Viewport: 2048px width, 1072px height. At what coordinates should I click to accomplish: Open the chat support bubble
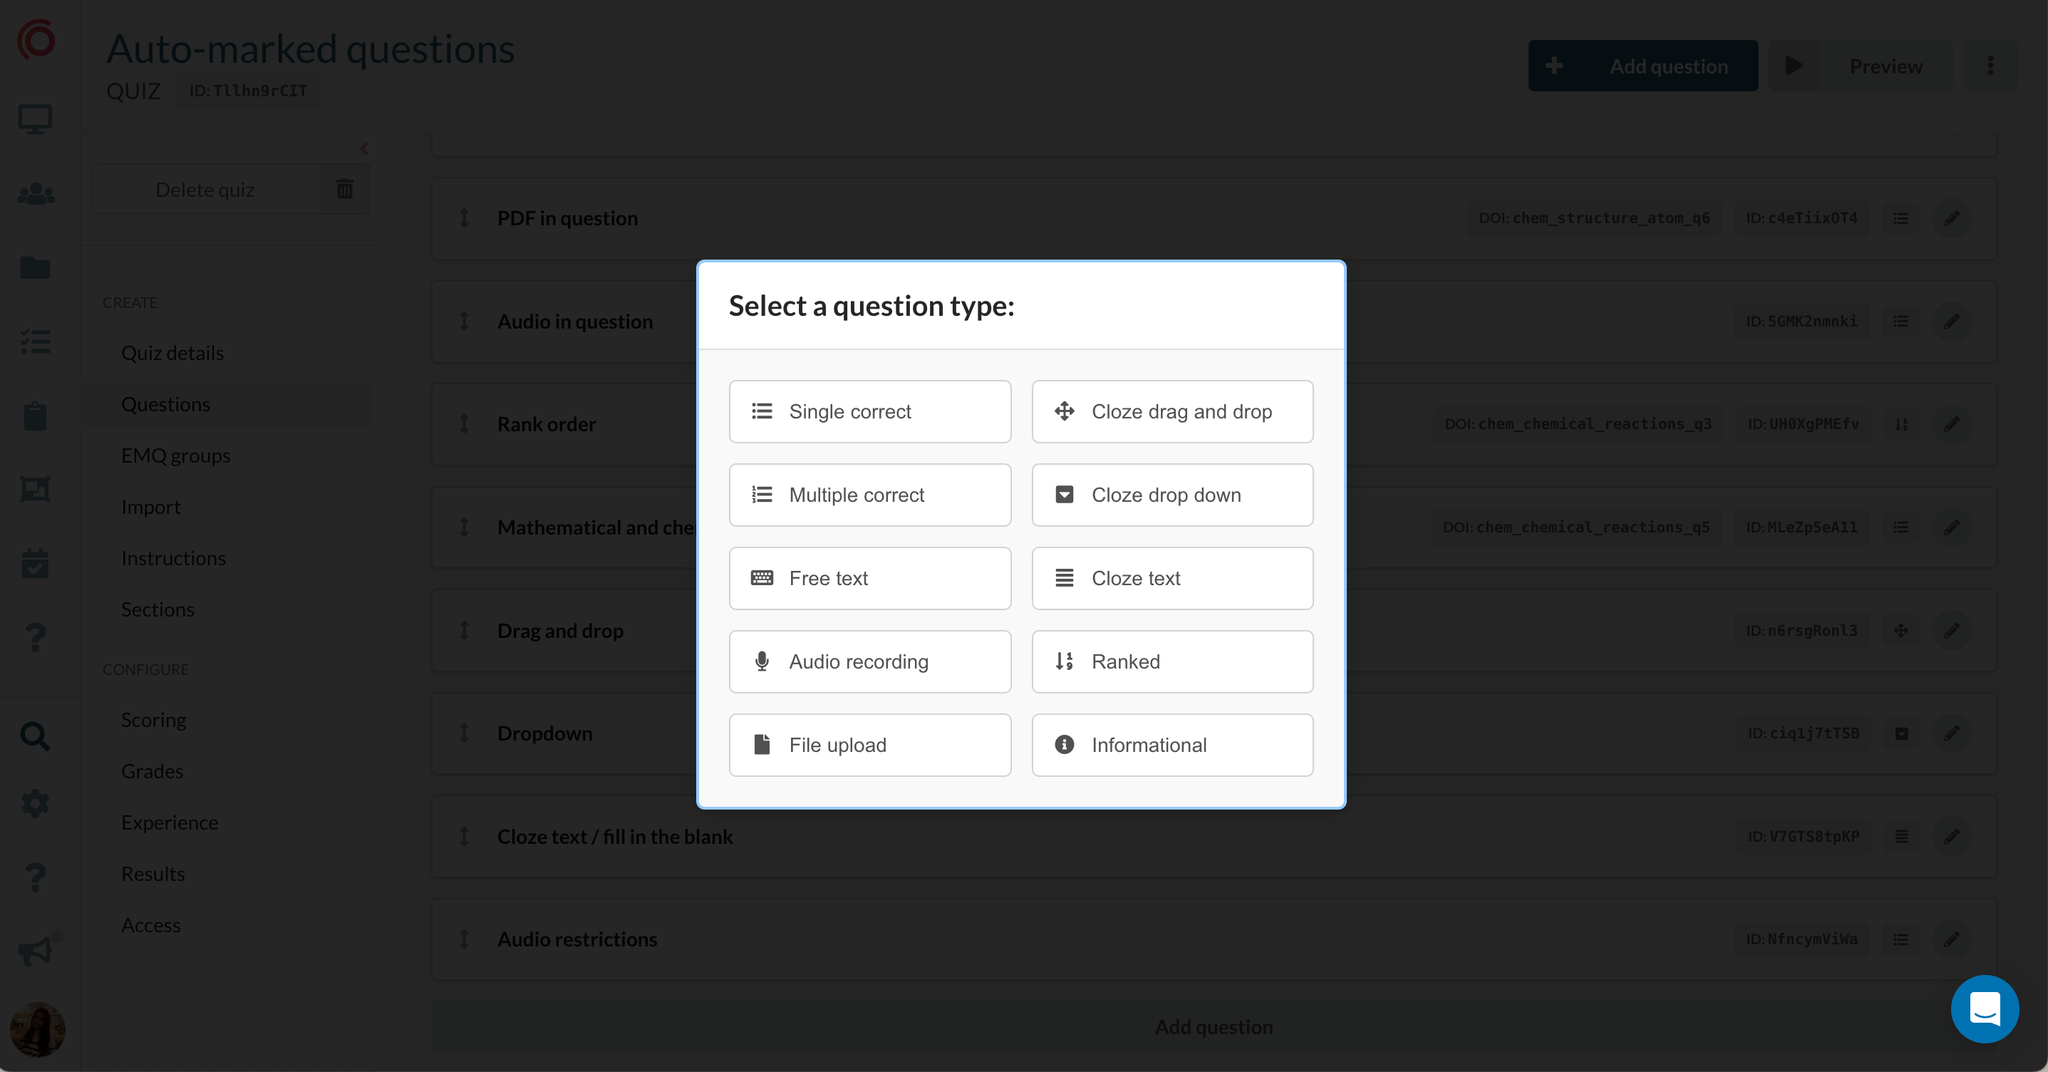[1984, 1009]
